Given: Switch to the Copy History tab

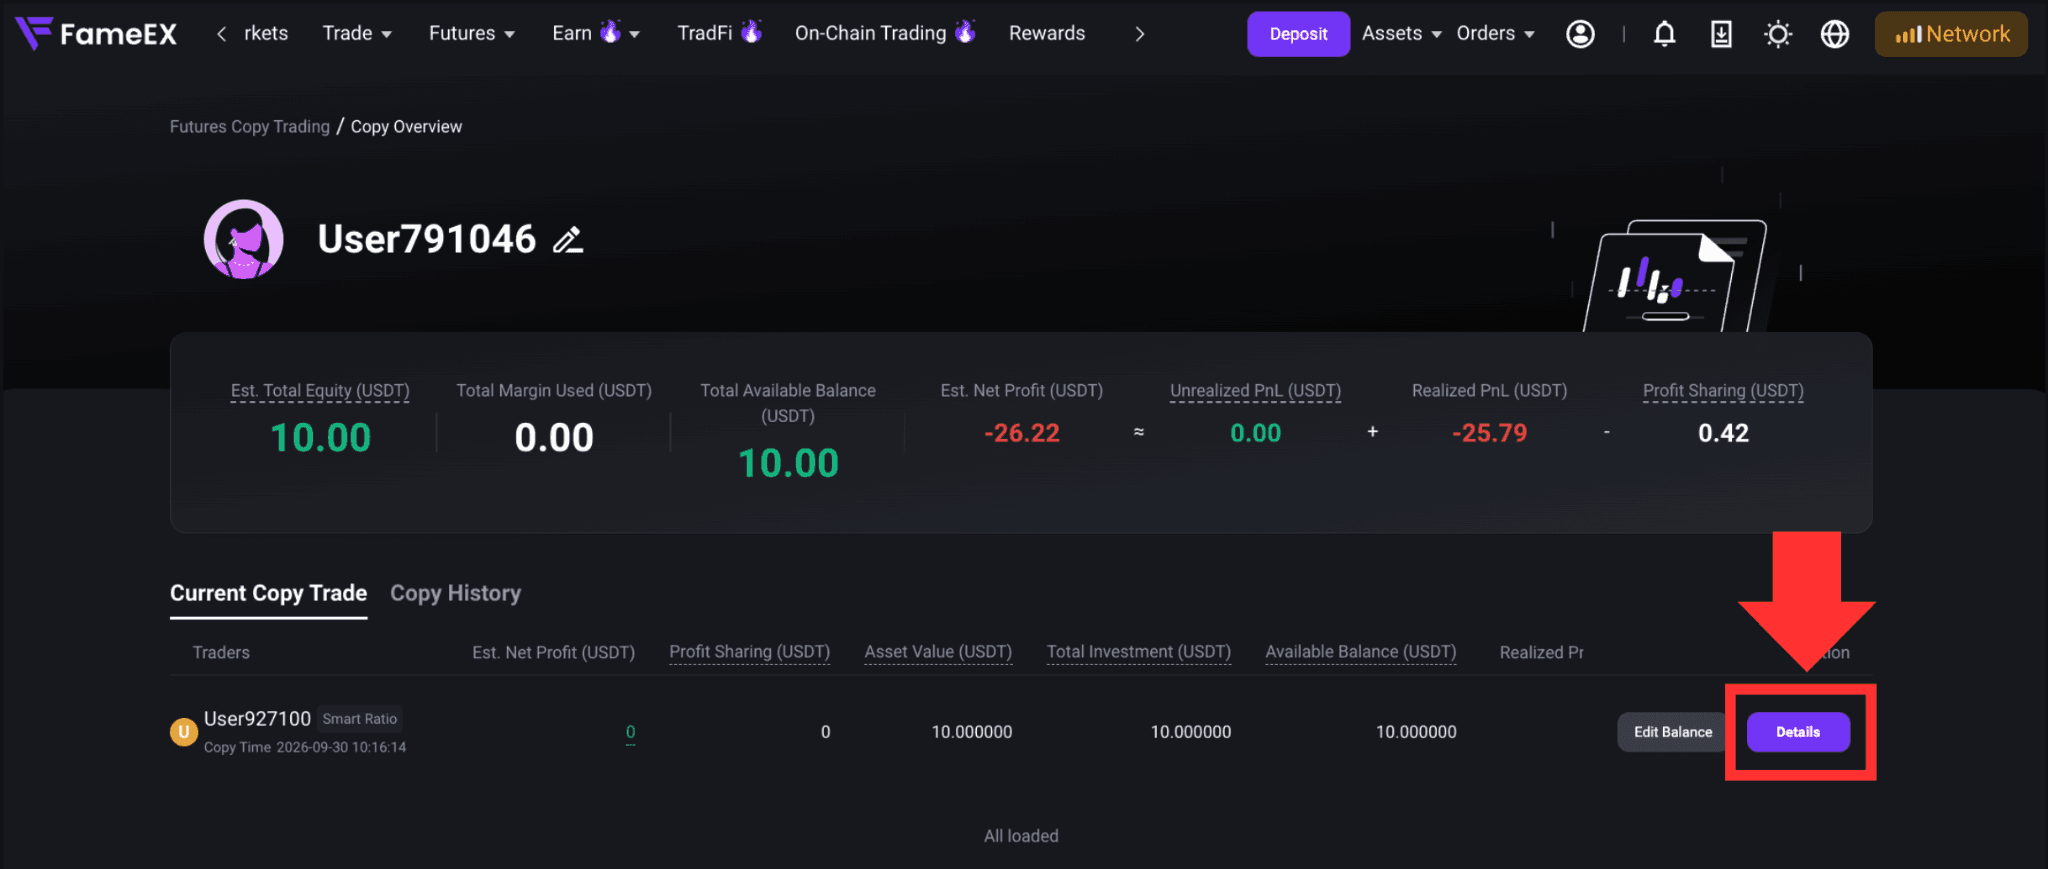Looking at the screenshot, I should coord(455,593).
